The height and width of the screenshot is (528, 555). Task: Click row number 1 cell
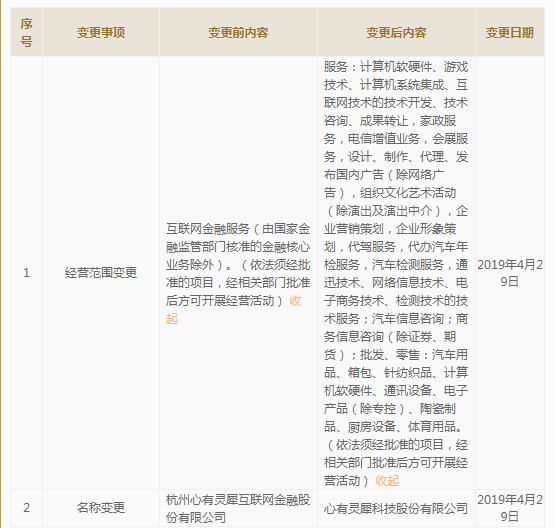coord(26,273)
